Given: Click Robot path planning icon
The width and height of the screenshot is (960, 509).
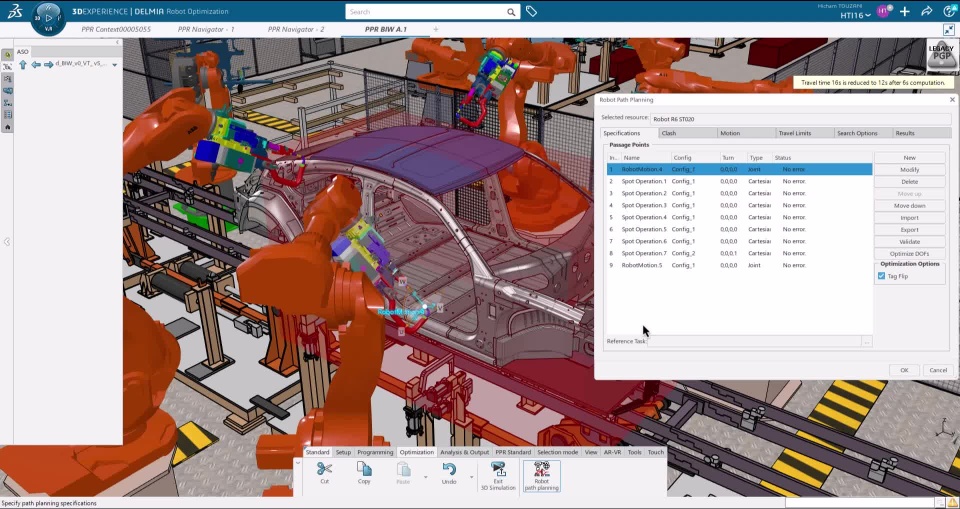Looking at the screenshot, I should (541, 476).
